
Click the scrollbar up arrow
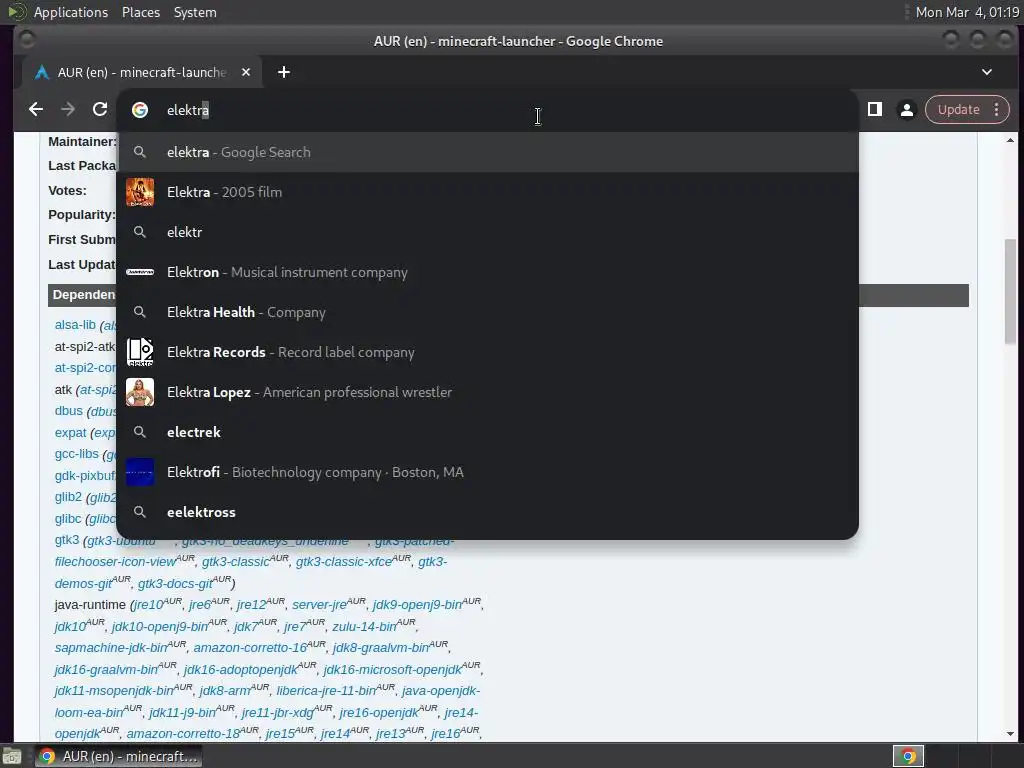(x=1010, y=140)
